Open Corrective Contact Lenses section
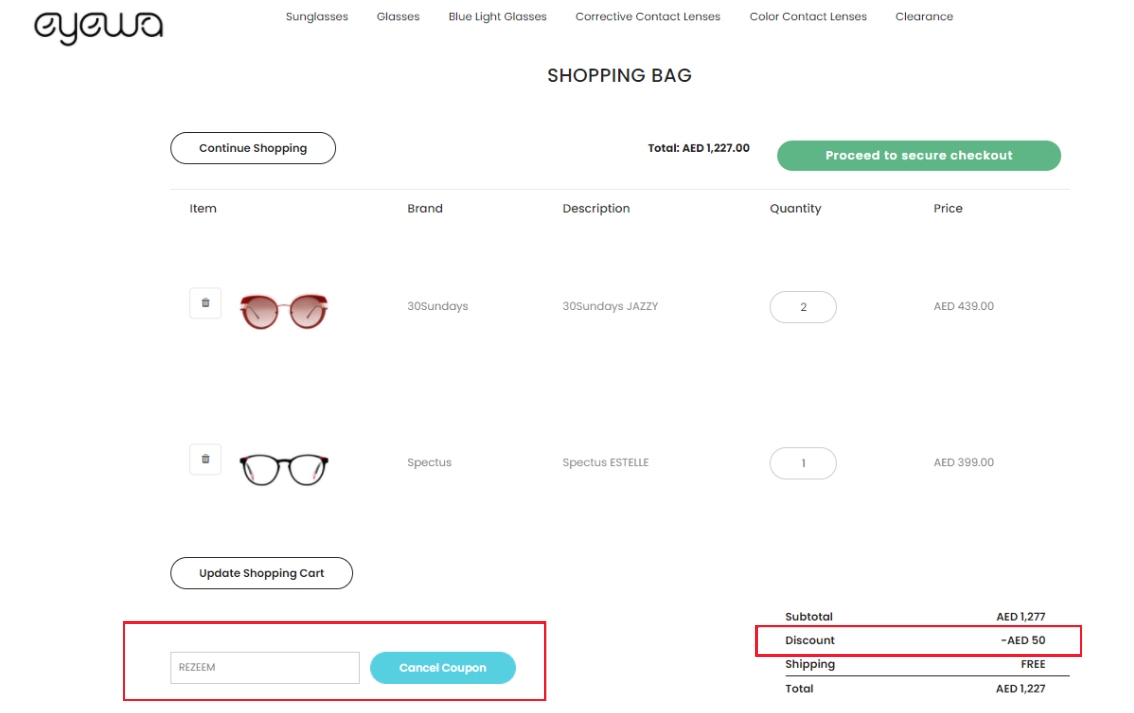The image size is (1134, 713). [x=647, y=16]
